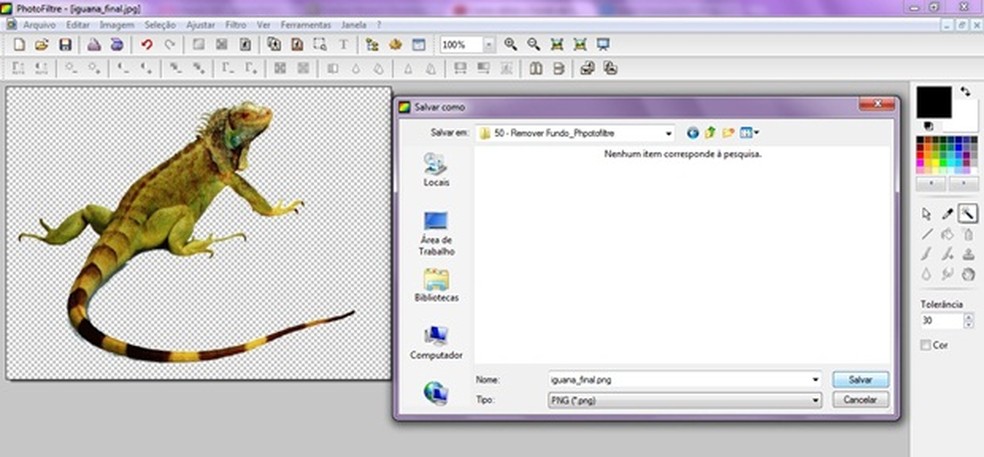Select the Line tool
The height and width of the screenshot is (457, 984).
(x=927, y=234)
